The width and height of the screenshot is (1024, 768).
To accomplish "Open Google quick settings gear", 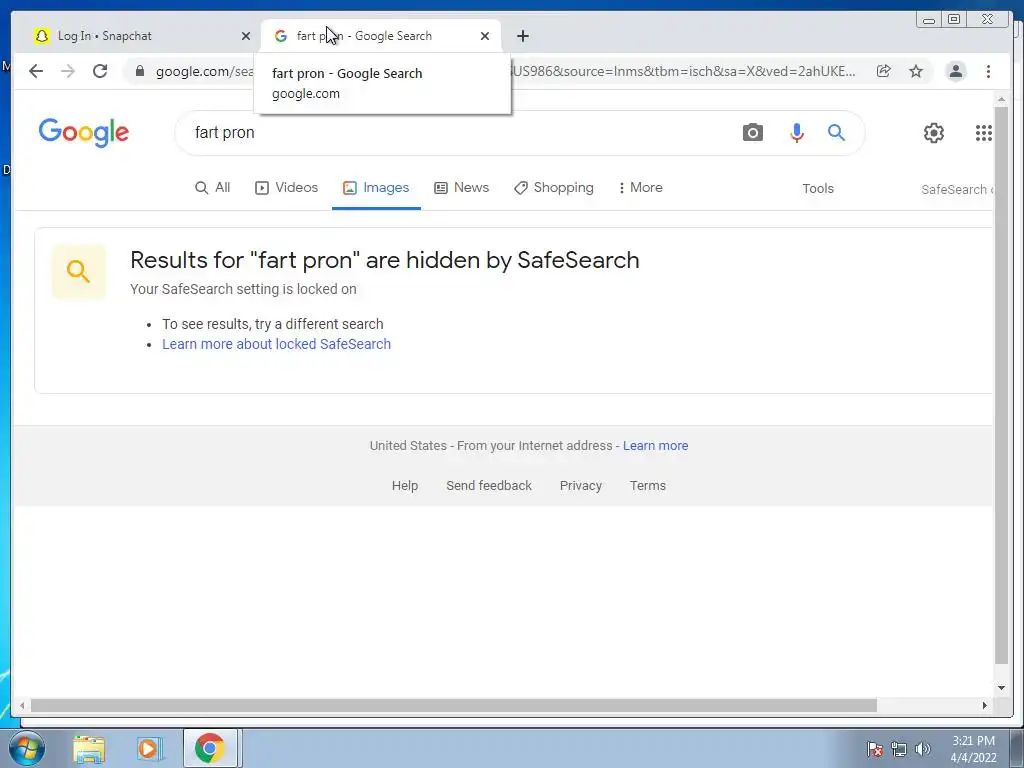I will click(x=933, y=133).
